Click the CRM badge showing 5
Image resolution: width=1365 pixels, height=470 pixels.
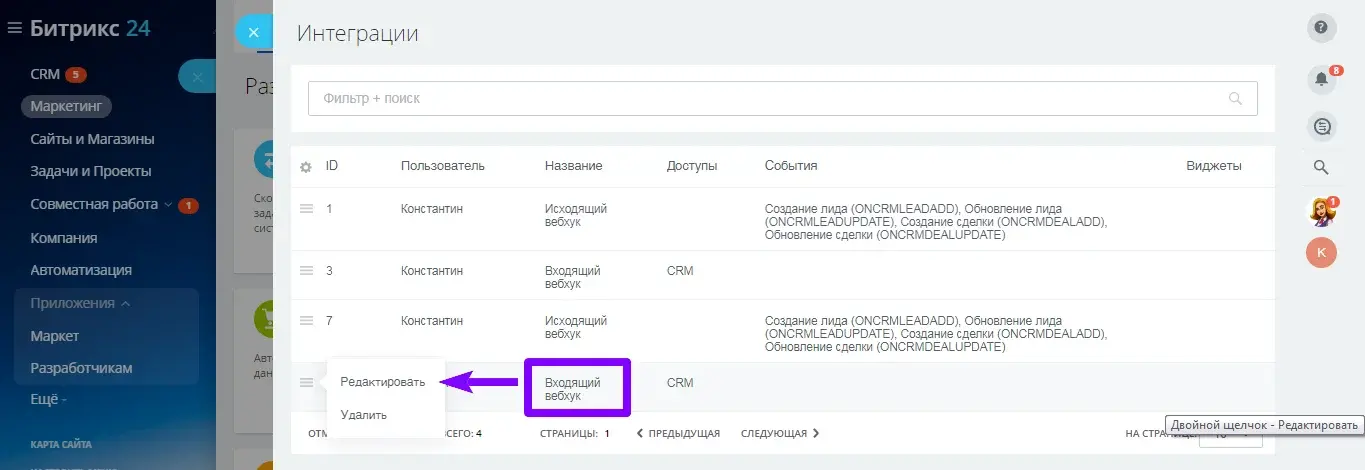click(76, 74)
